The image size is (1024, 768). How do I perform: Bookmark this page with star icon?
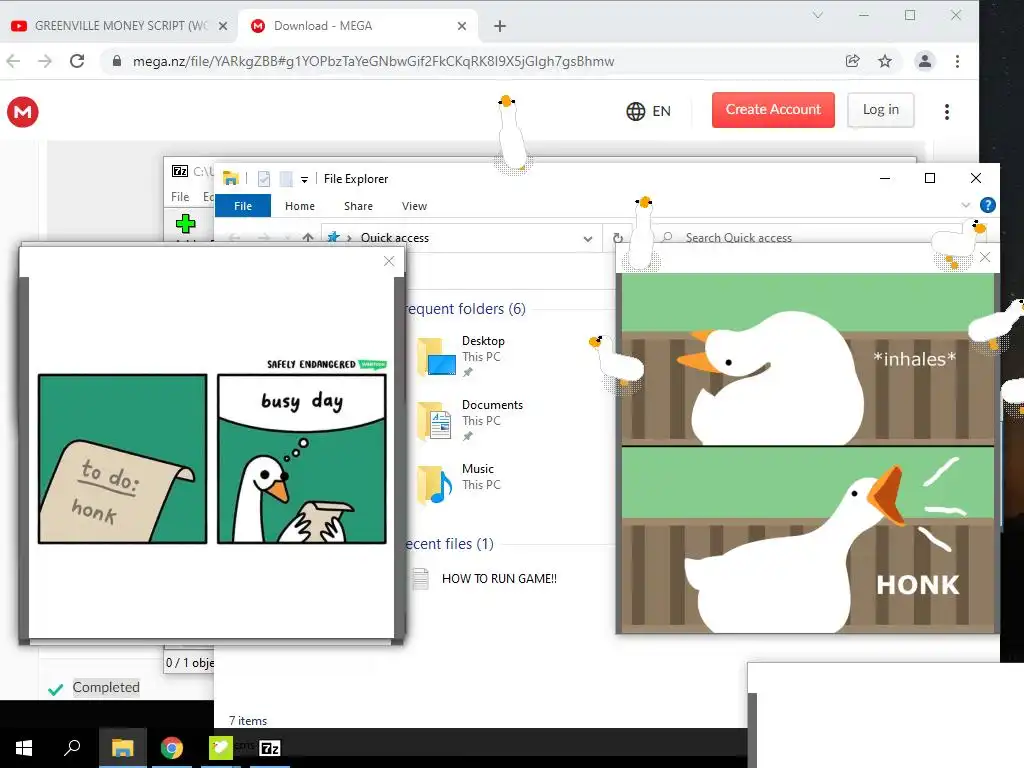click(x=885, y=61)
